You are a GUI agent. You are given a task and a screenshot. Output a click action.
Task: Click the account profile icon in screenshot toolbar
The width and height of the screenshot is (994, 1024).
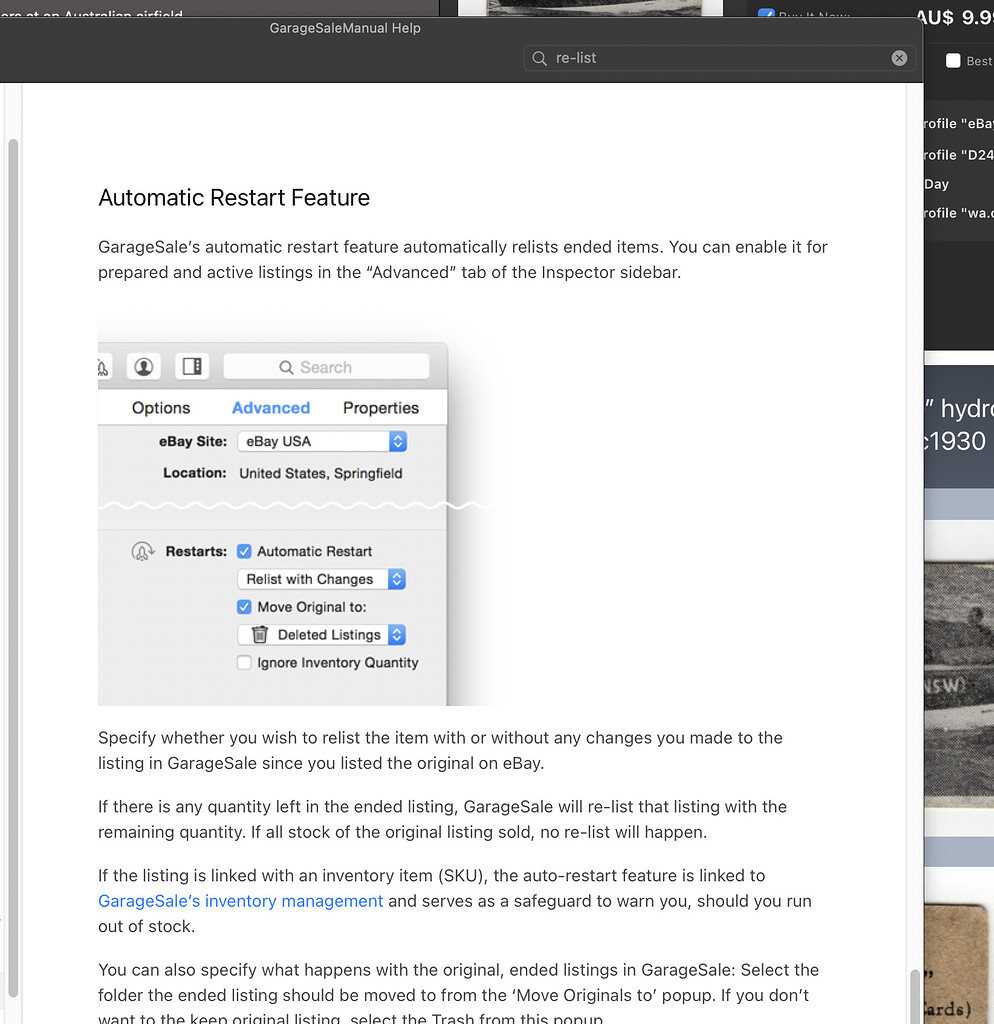[144, 367]
